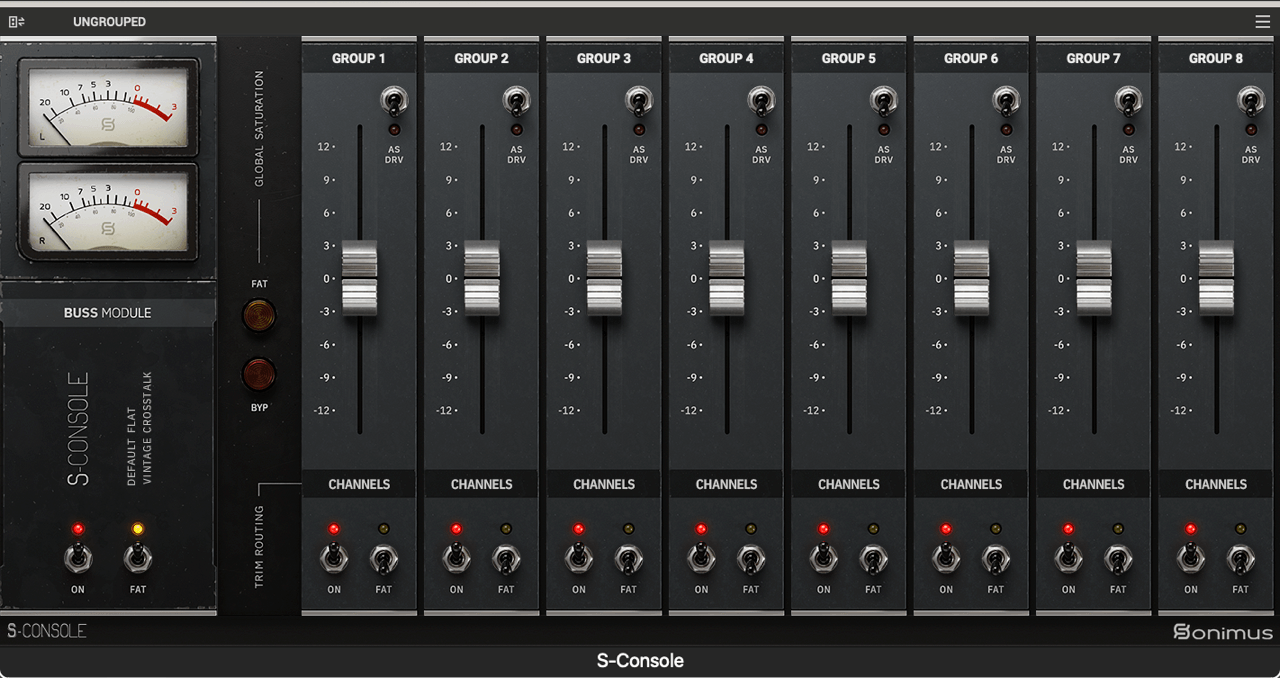Click the Group 6 fader handle
The width and height of the screenshot is (1280, 678).
click(971, 278)
